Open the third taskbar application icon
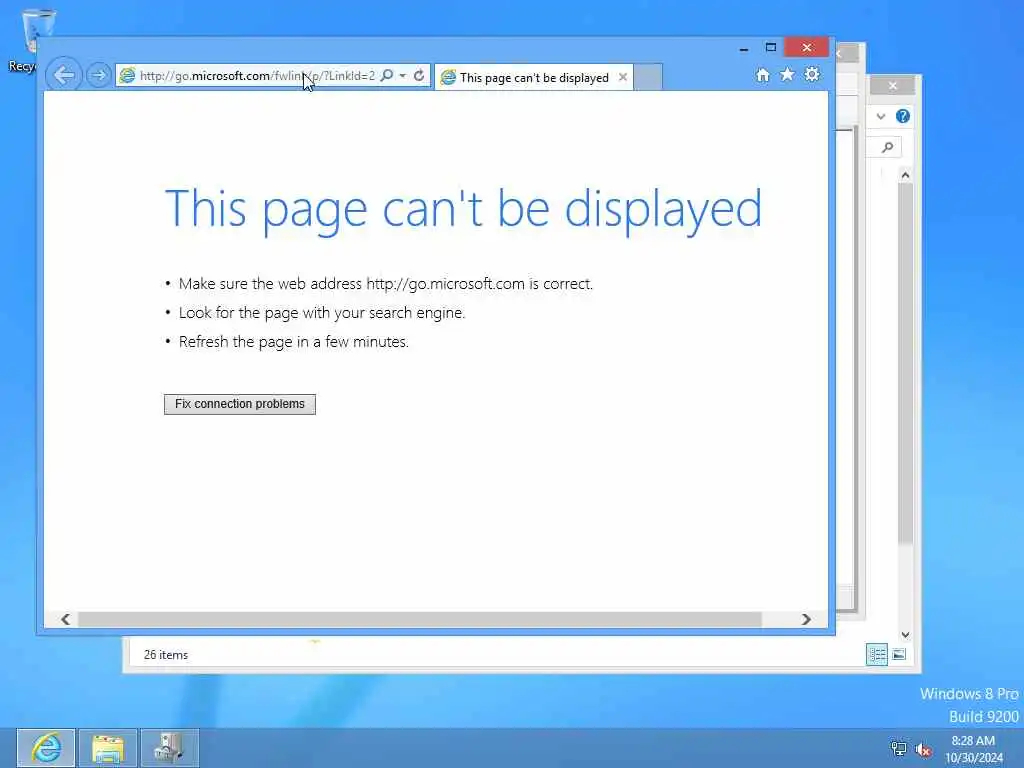This screenshot has height=768, width=1024. 170,748
